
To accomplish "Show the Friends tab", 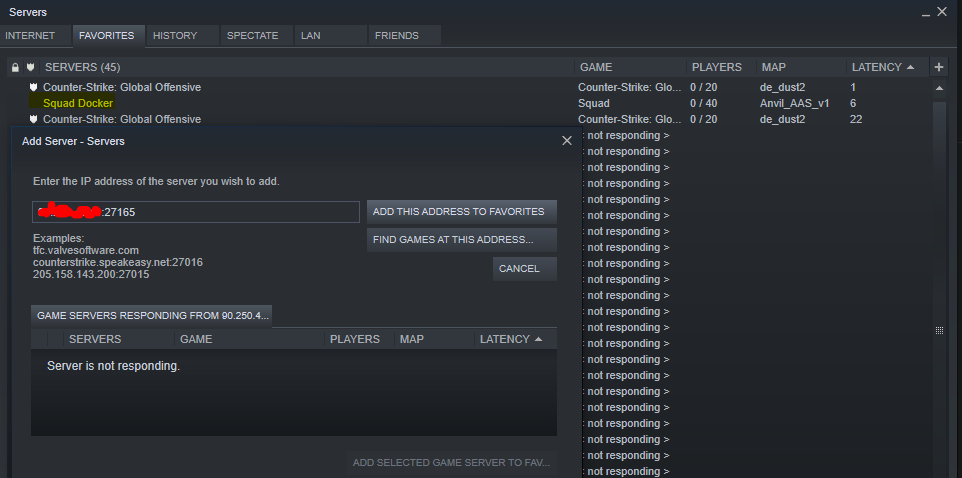I will pos(404,36).
